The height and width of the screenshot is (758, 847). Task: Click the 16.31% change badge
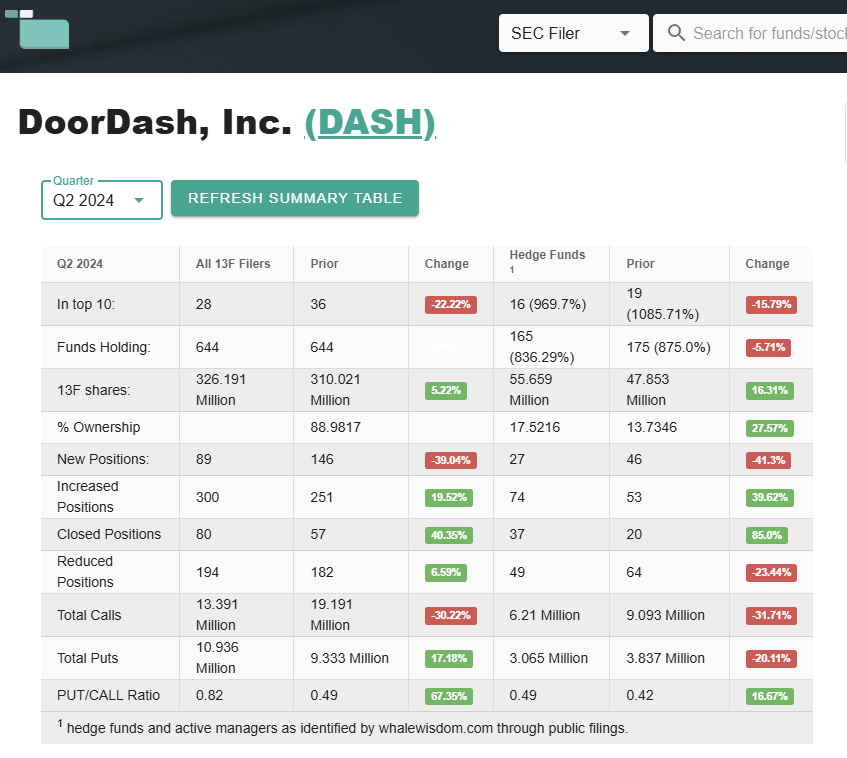click(x=770, y=390)
